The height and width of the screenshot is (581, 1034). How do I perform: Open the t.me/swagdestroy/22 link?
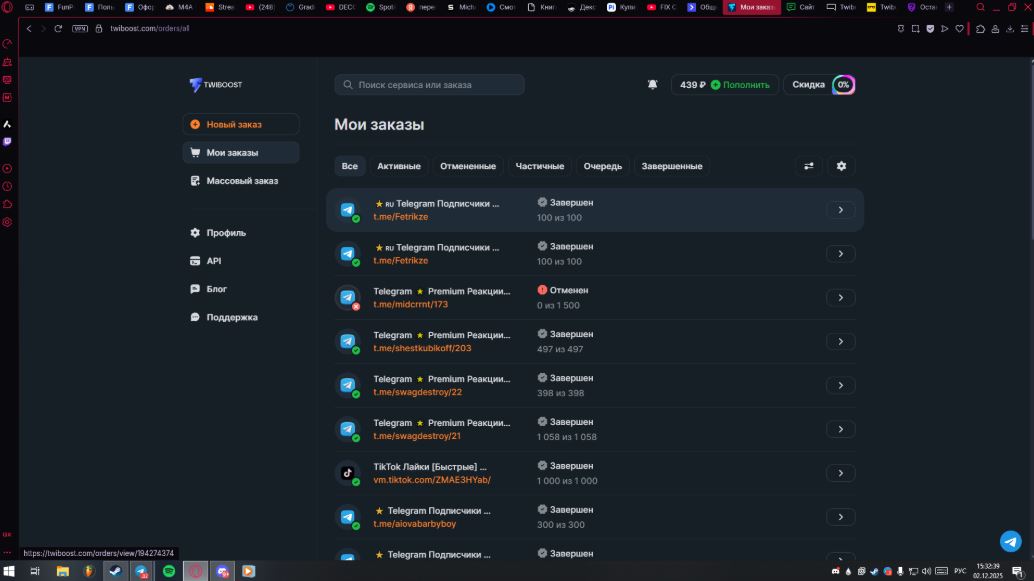tap(418, 392)
